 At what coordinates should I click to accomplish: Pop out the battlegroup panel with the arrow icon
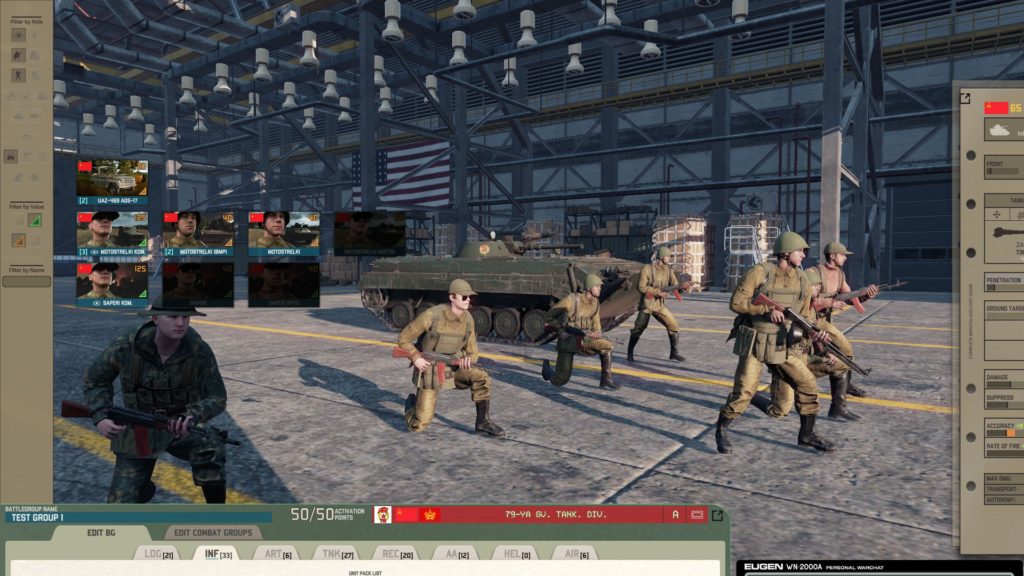(717, 515)
